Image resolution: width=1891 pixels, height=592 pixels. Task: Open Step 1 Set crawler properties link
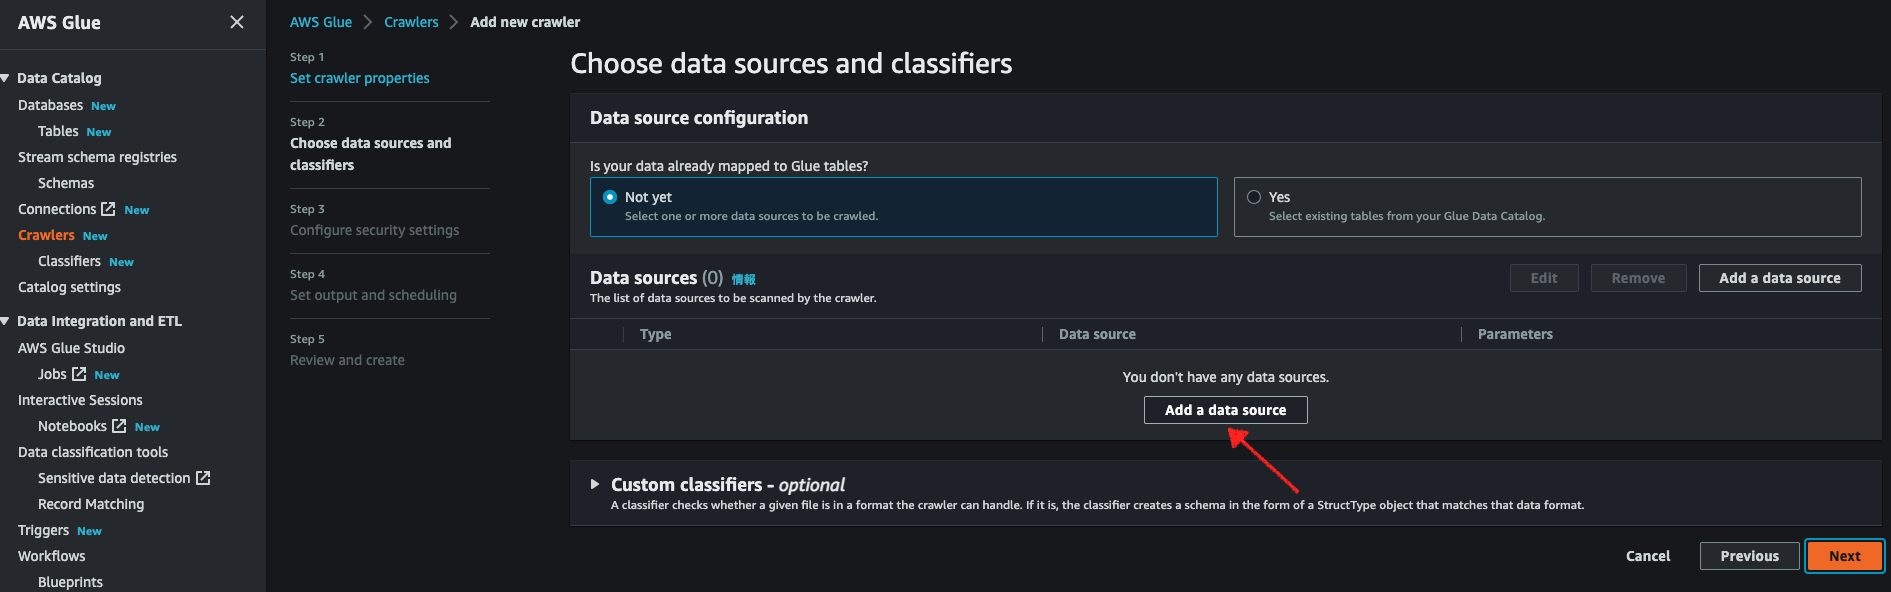pyautogui.click(x=359, y=78)
